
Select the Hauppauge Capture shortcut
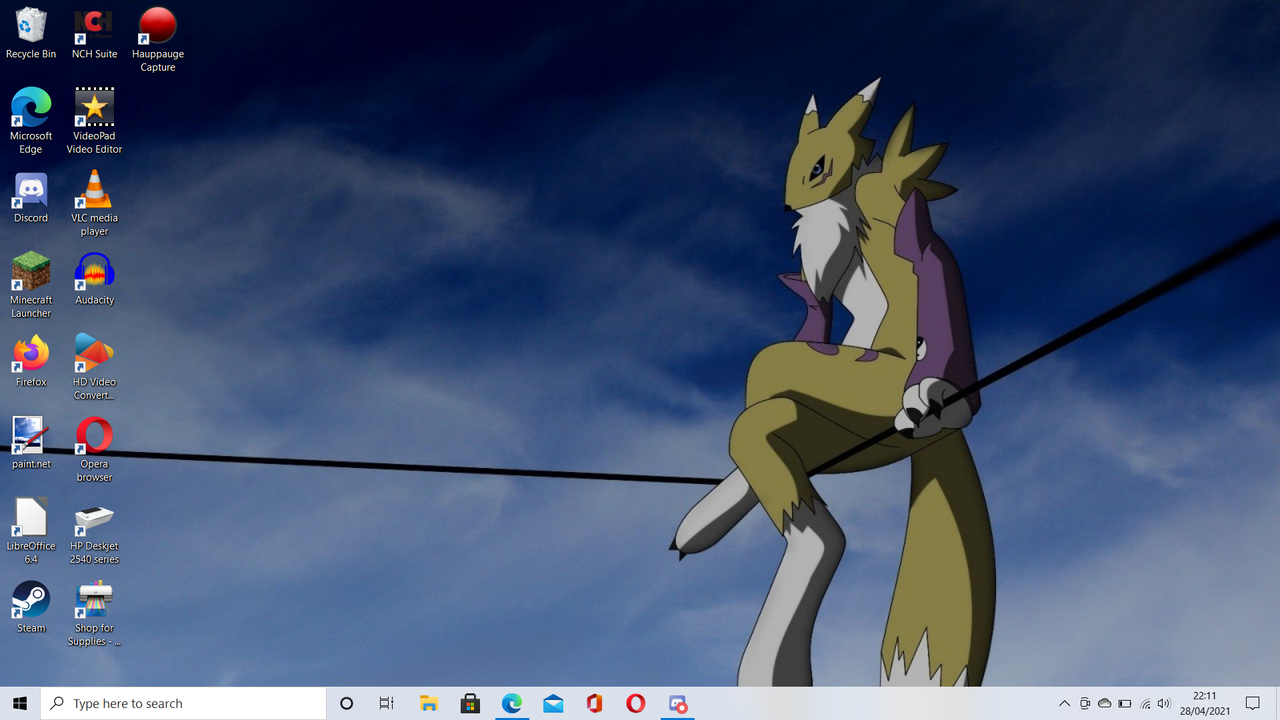158,40
